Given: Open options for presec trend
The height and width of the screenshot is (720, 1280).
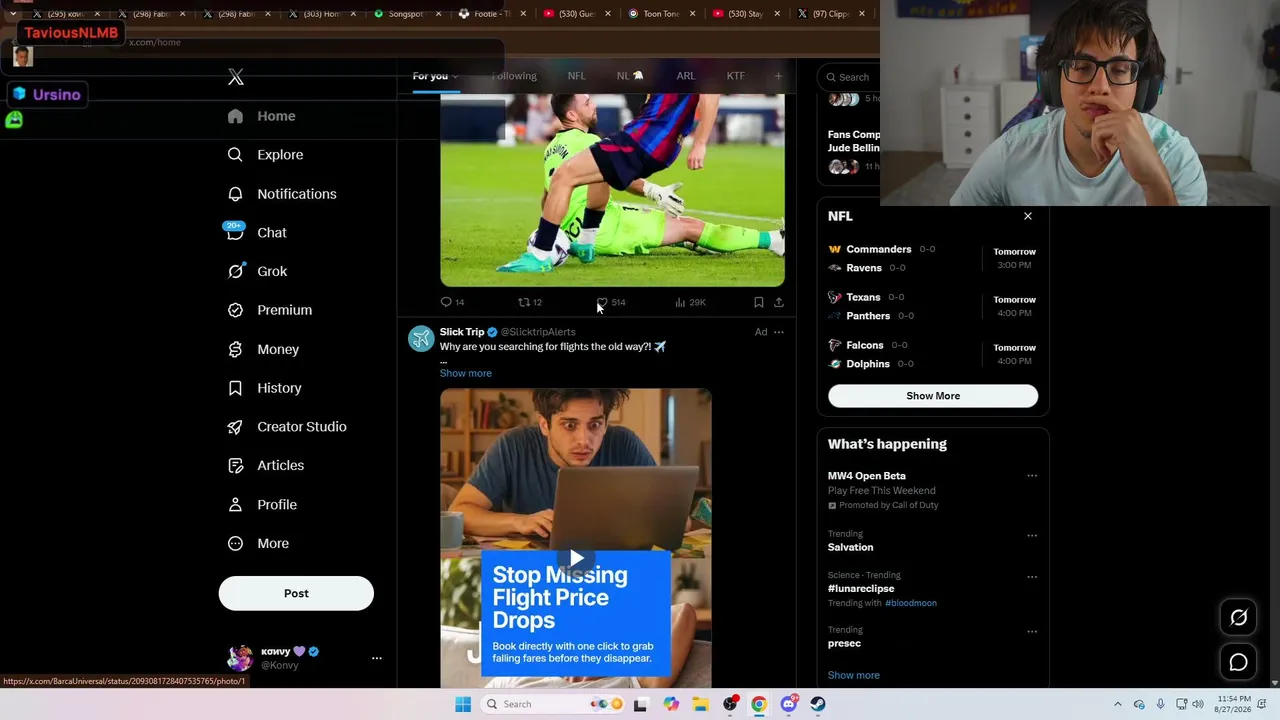Looking at the screenshot, I should (x=1032, y=632).
